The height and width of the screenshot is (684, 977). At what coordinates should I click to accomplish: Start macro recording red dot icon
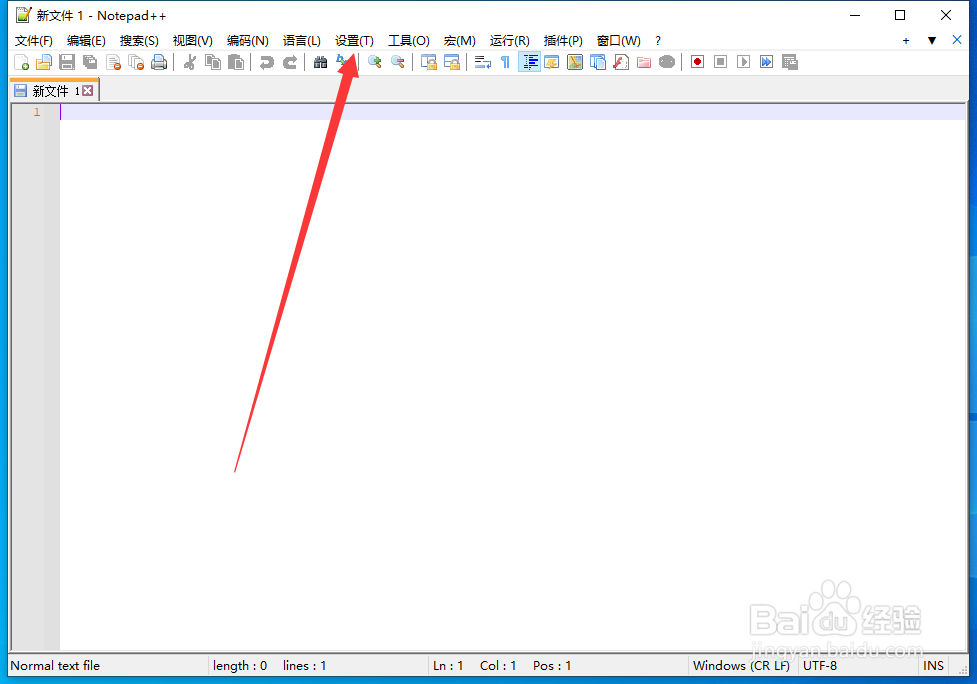(x=697, y=62)
